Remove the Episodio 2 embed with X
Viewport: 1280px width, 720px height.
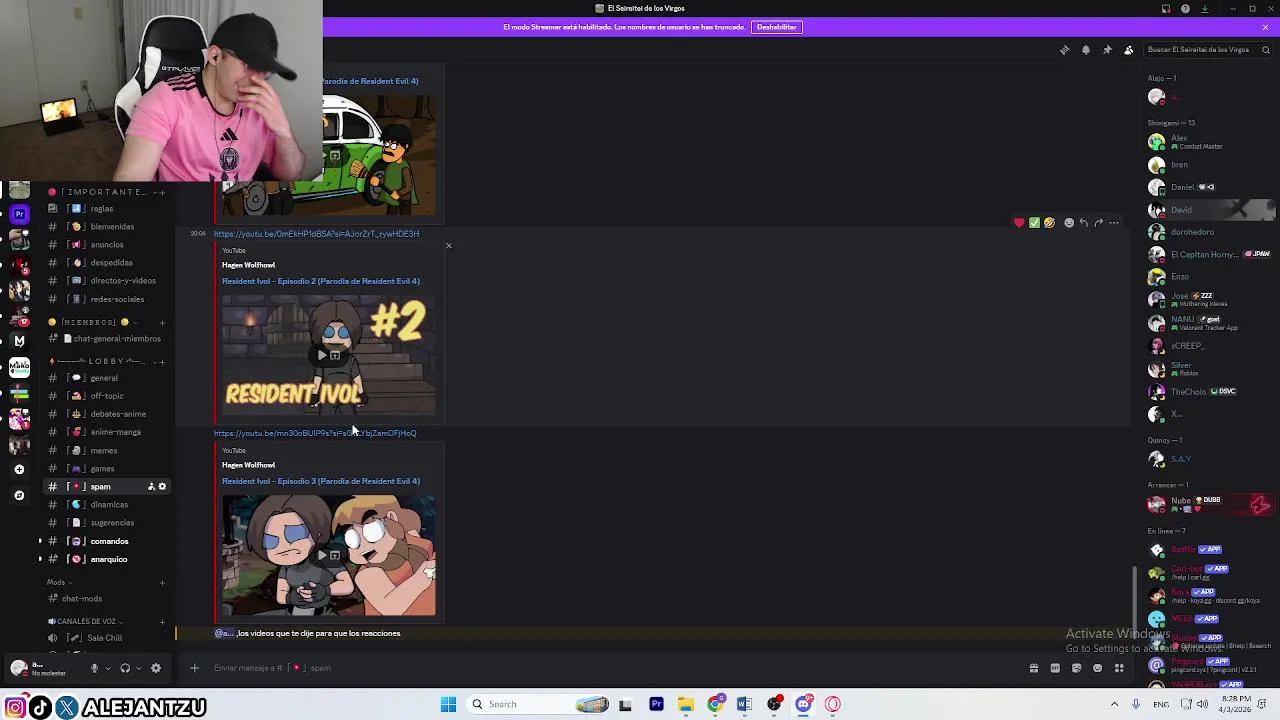[448, 245]
